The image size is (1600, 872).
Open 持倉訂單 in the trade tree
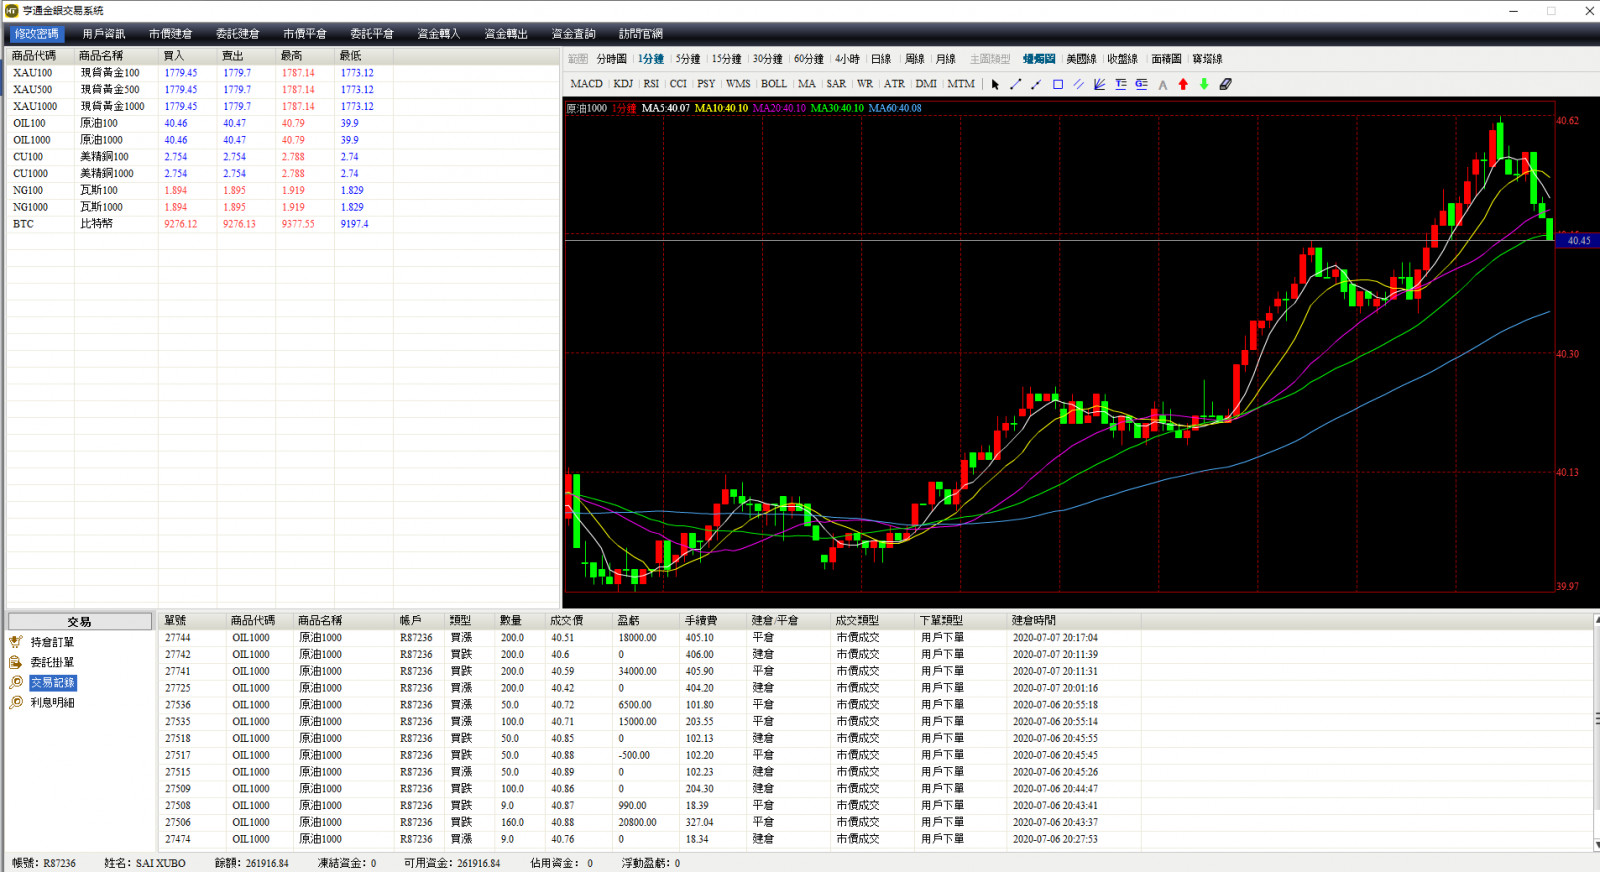pos(52,642)
